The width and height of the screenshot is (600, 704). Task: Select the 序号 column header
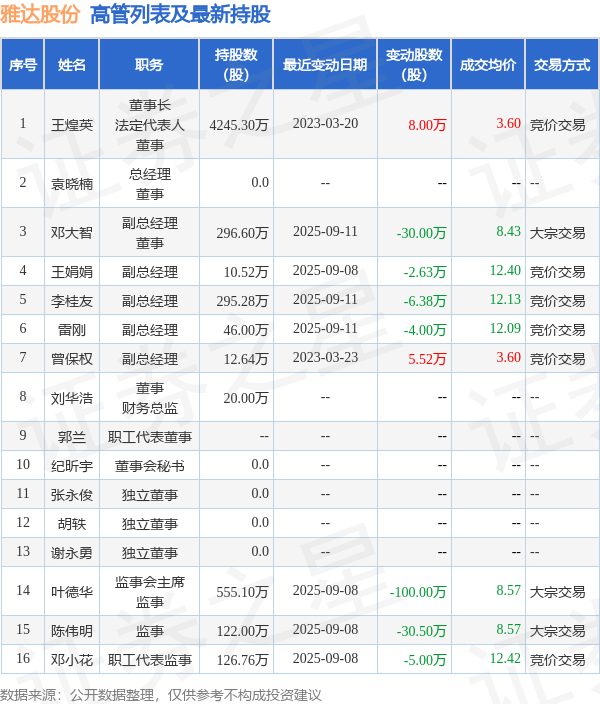[23, 65]
